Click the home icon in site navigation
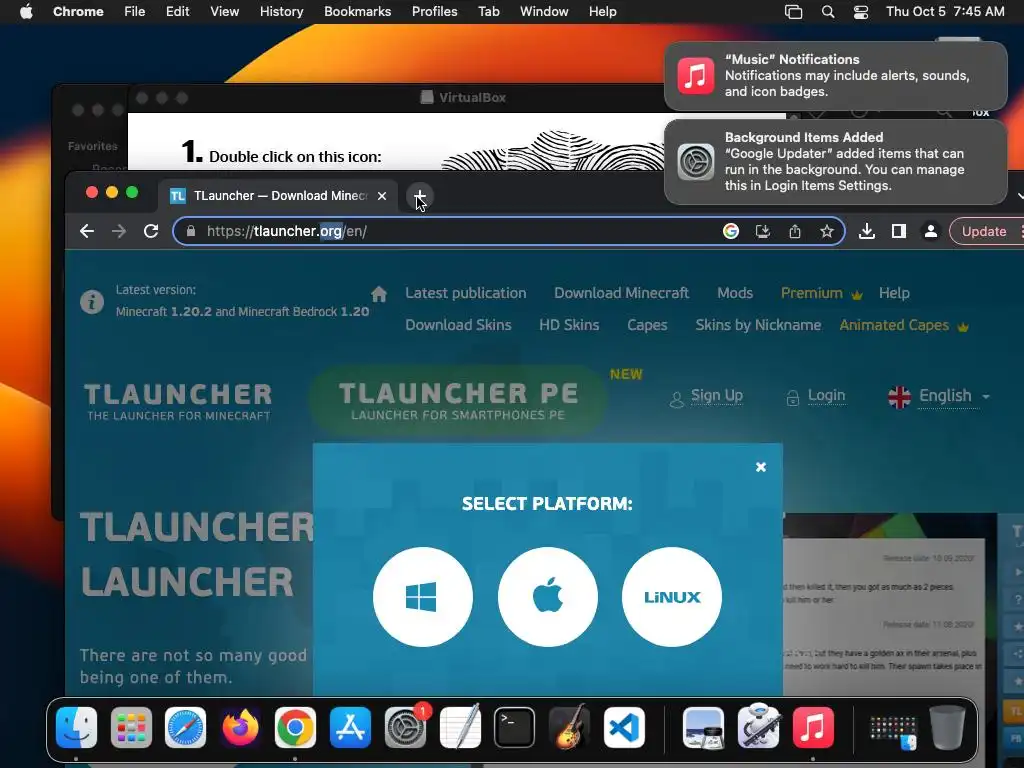 pos(379,294)
